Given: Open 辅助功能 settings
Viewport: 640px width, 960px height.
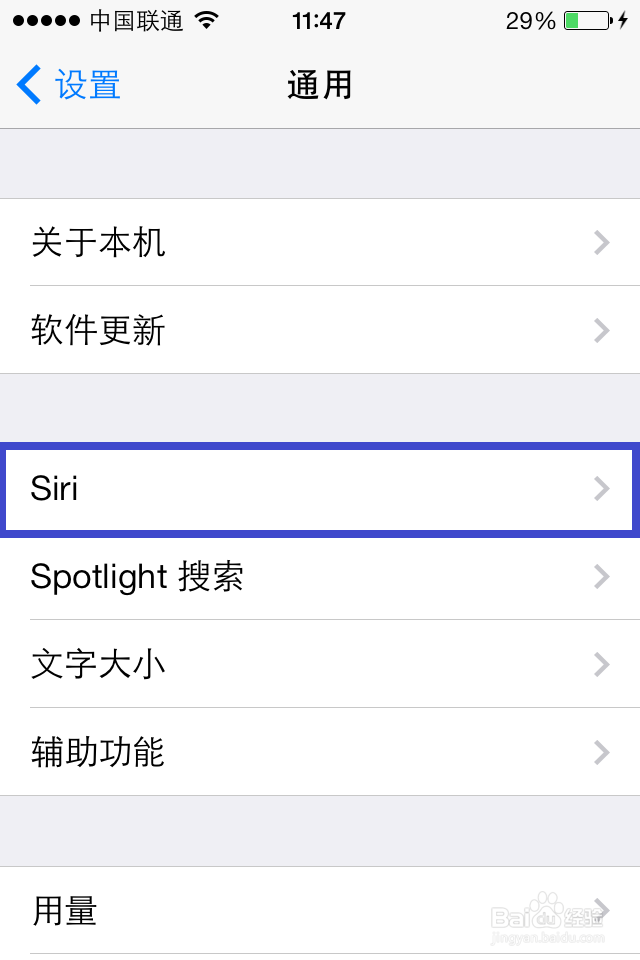Looking at the screenshot, I should click(320, 752).
